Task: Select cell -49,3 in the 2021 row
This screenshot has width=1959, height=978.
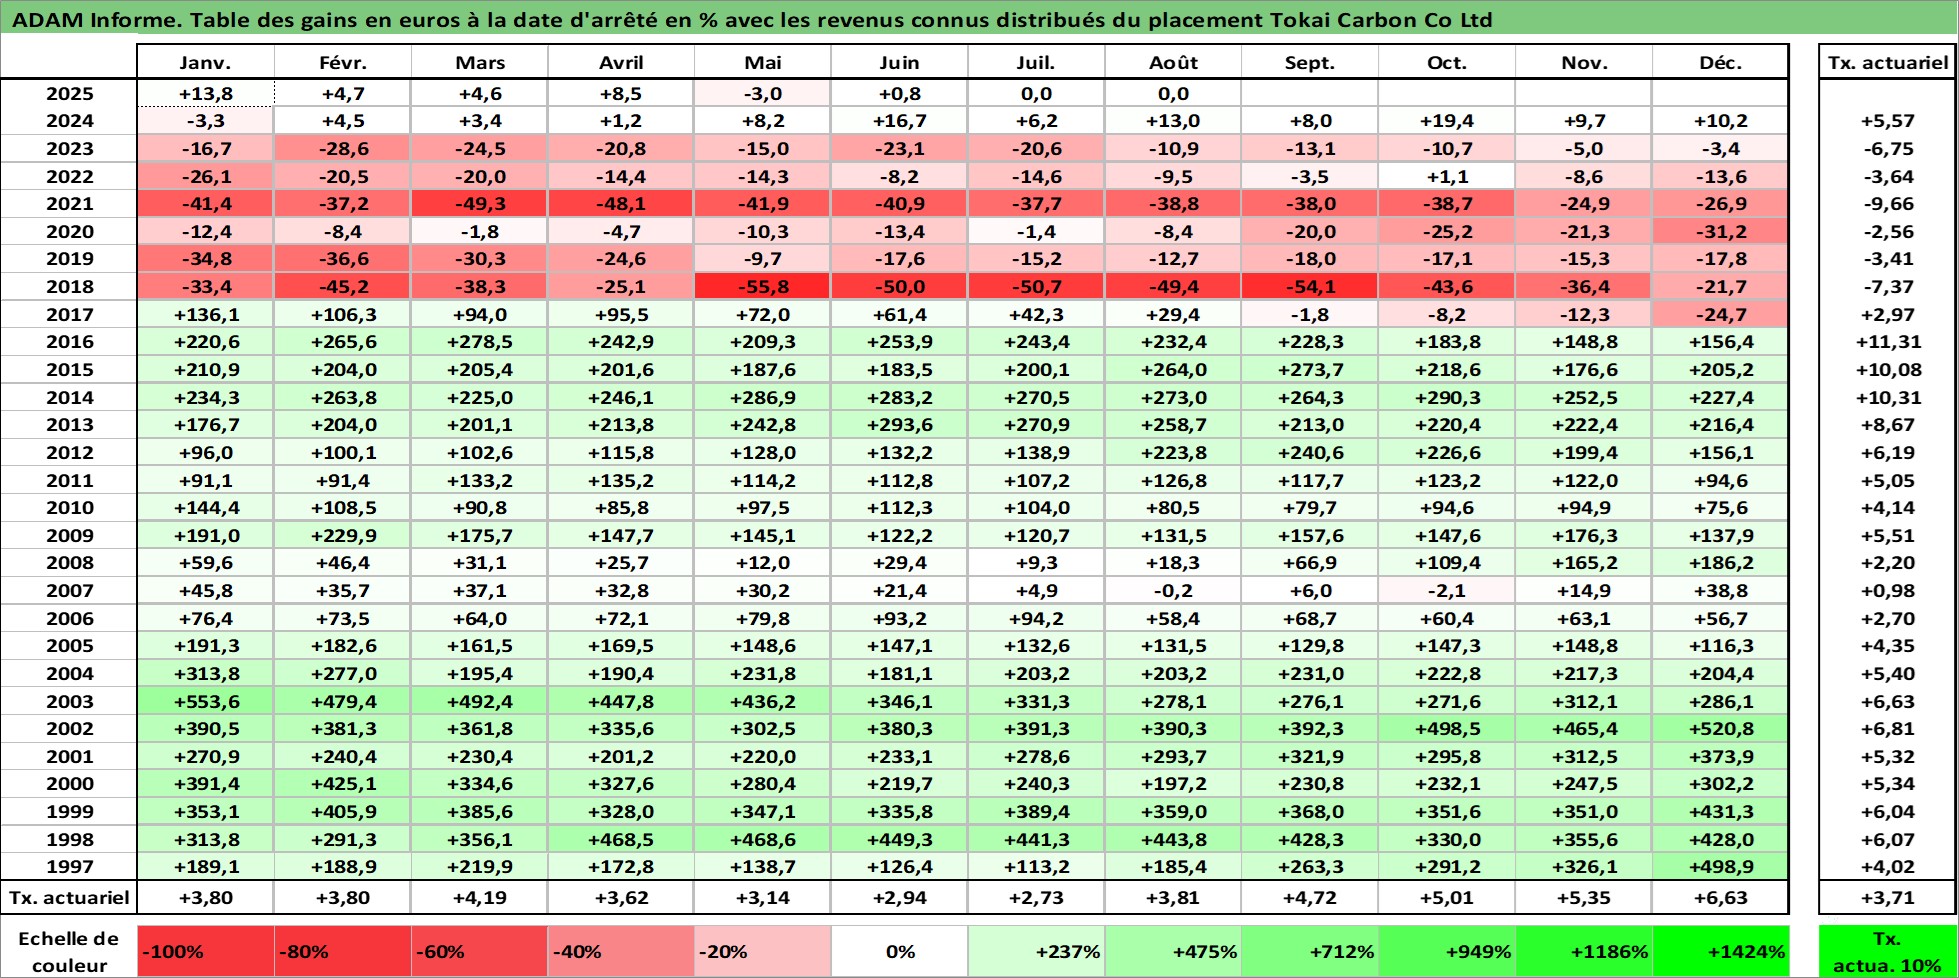Action: (479, 203)
